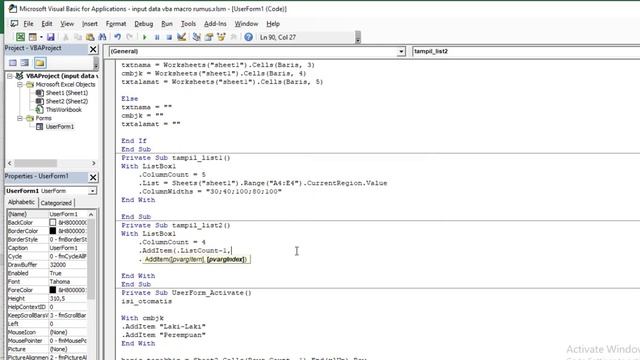Click the Copy toolbar icon
640x360 pixels.
78,37
